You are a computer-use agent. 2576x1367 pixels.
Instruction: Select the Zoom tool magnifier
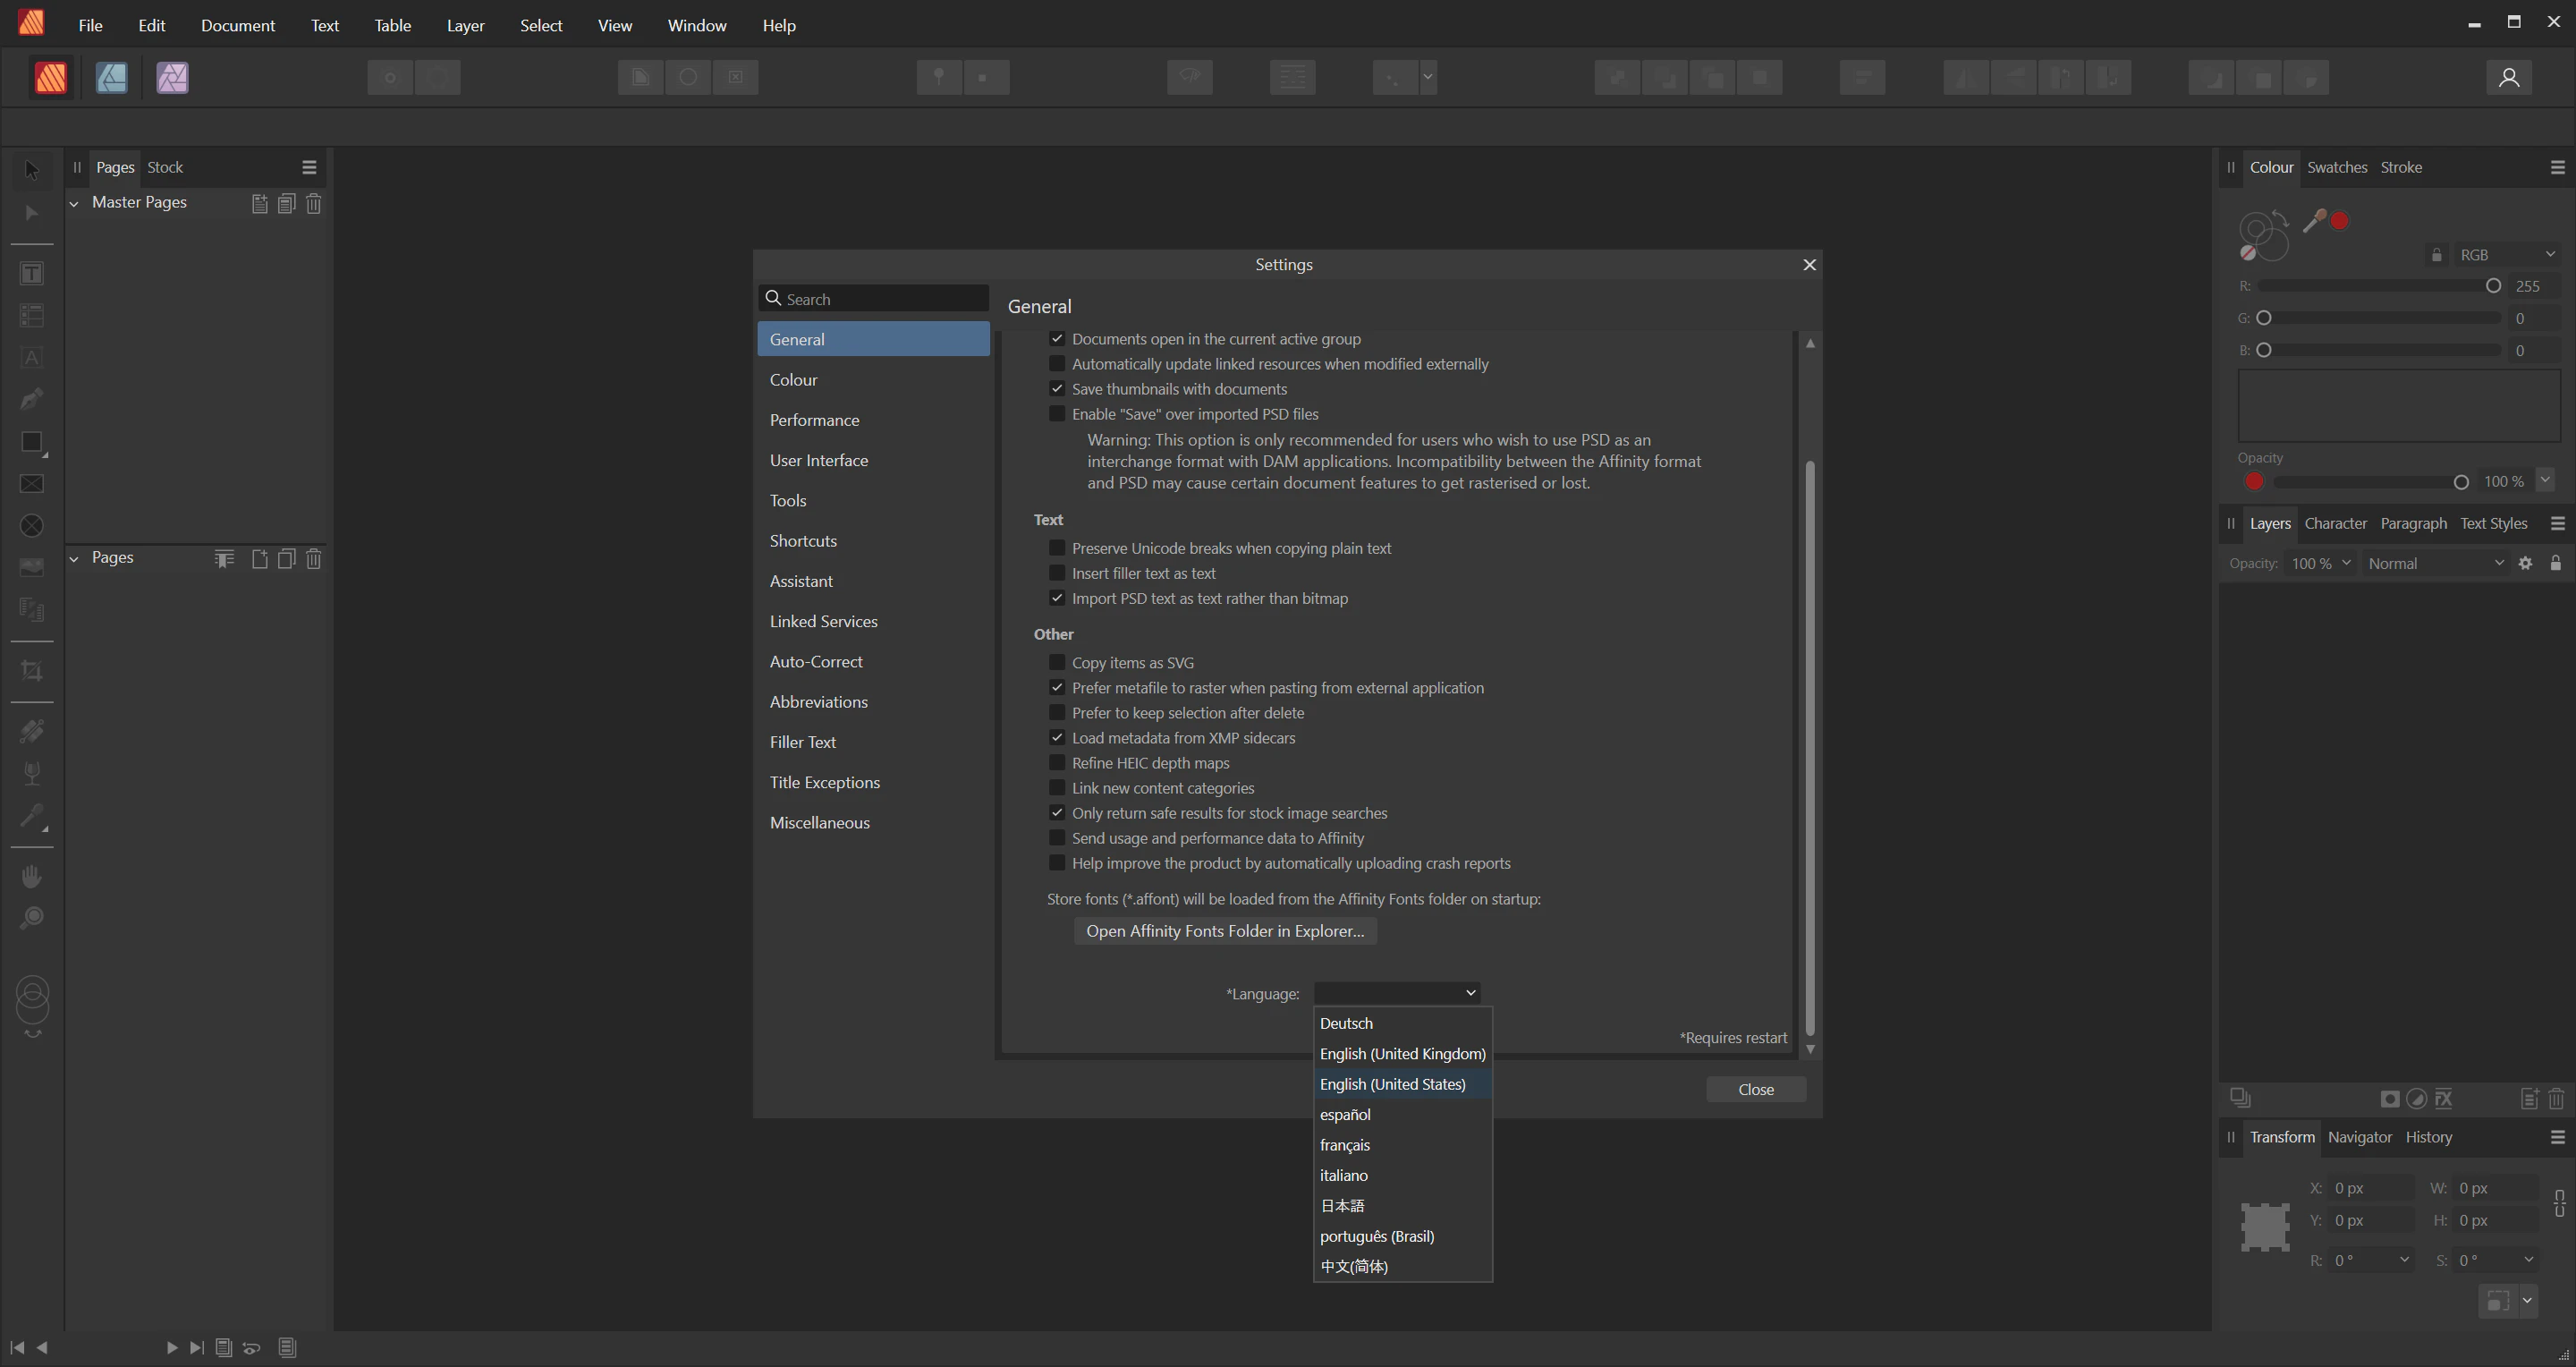[32, 918]
